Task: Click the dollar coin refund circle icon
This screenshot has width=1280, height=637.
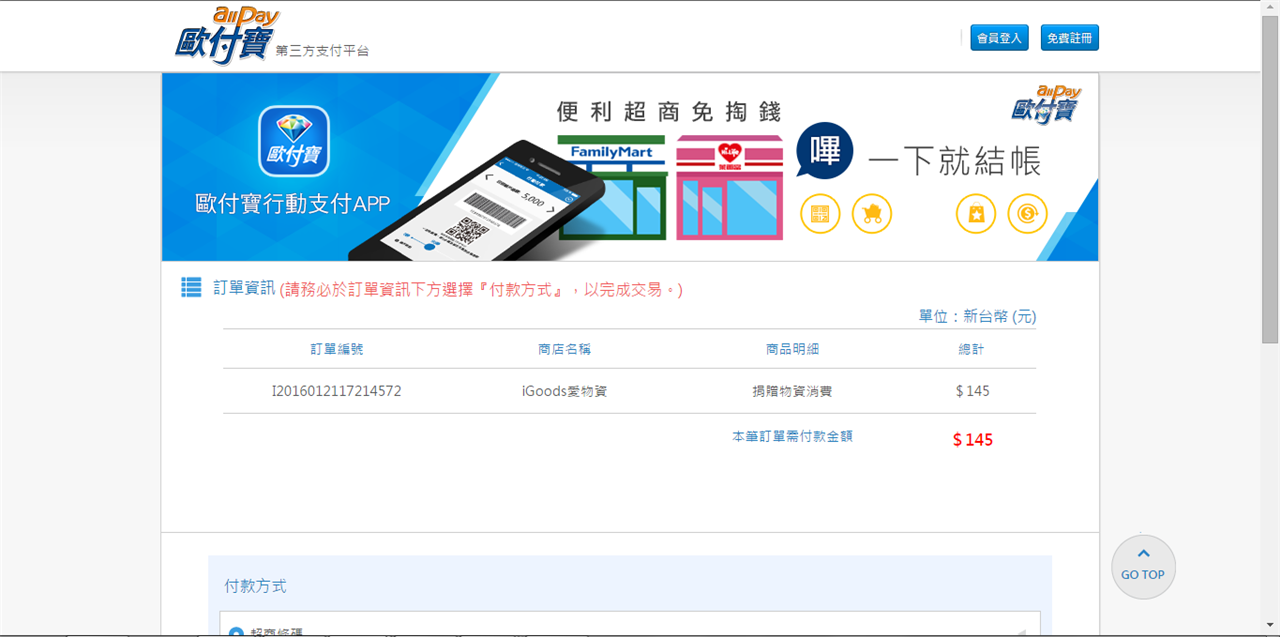Action: [1027, 214]
